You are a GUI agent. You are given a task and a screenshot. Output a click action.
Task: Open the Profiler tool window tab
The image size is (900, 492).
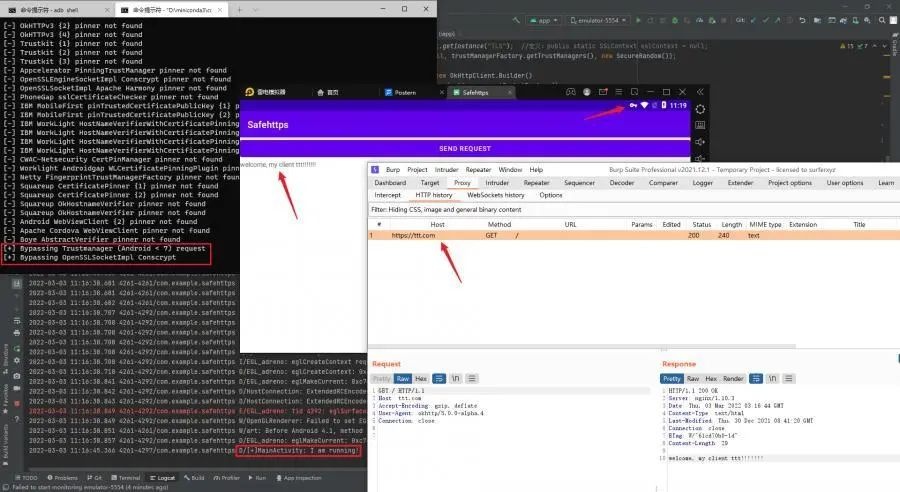pos(226,478)
